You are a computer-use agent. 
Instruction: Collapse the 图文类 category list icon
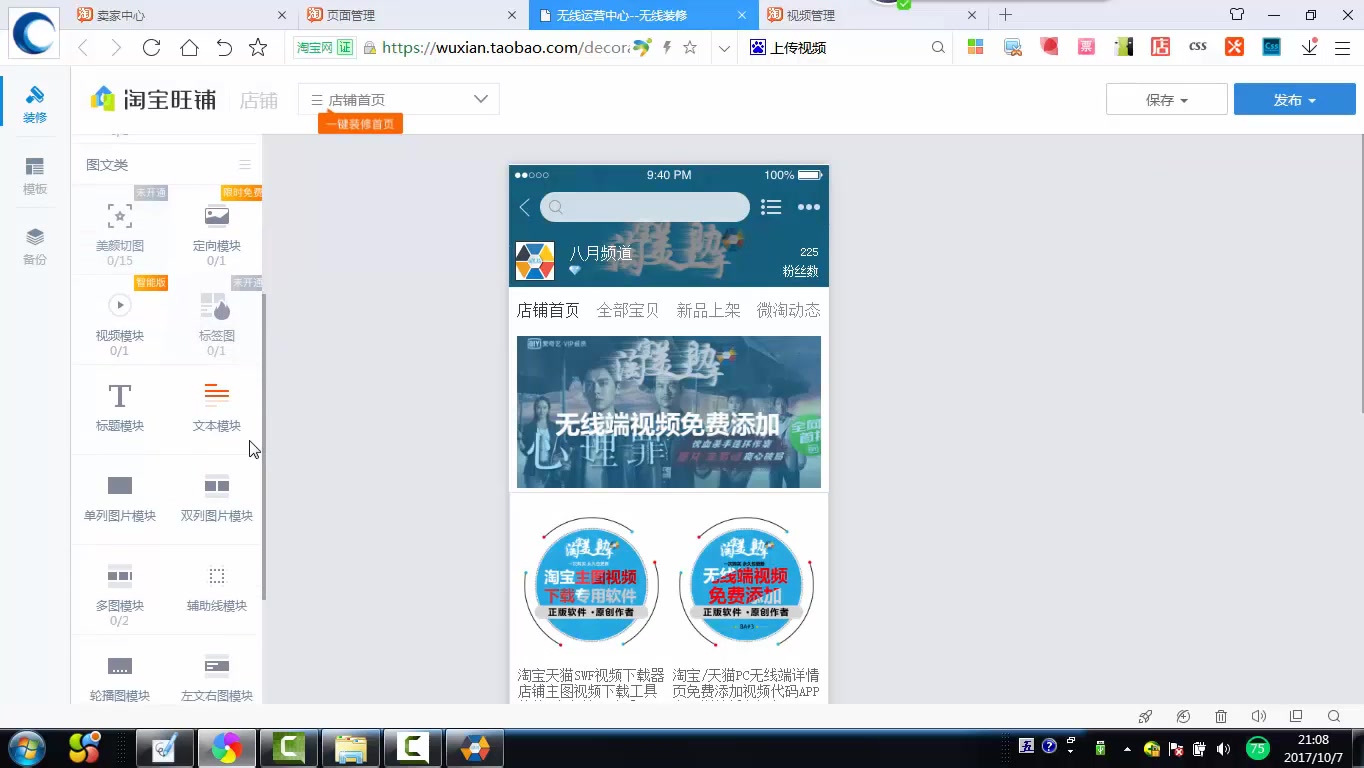245,165
